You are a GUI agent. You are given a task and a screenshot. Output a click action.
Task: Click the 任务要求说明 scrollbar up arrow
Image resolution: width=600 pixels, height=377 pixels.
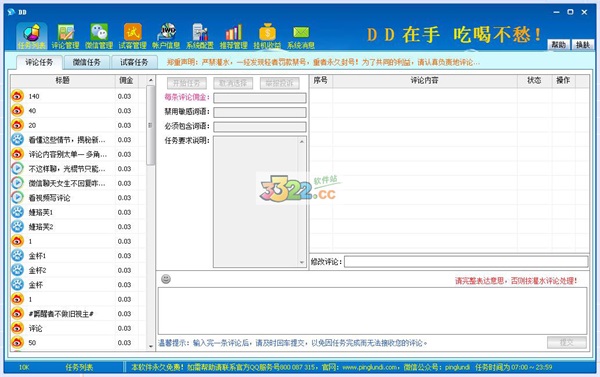(x=302, y=142)
